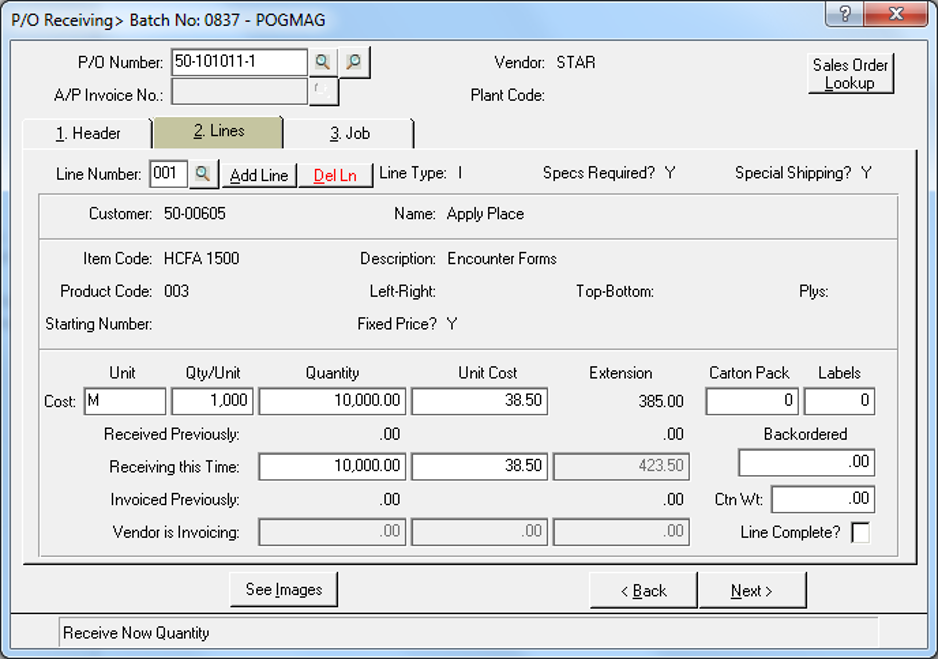Viewport: 938px width, 659px height.
Task: Click the customer name Apply Place
Action: click(x=485, y=214)
